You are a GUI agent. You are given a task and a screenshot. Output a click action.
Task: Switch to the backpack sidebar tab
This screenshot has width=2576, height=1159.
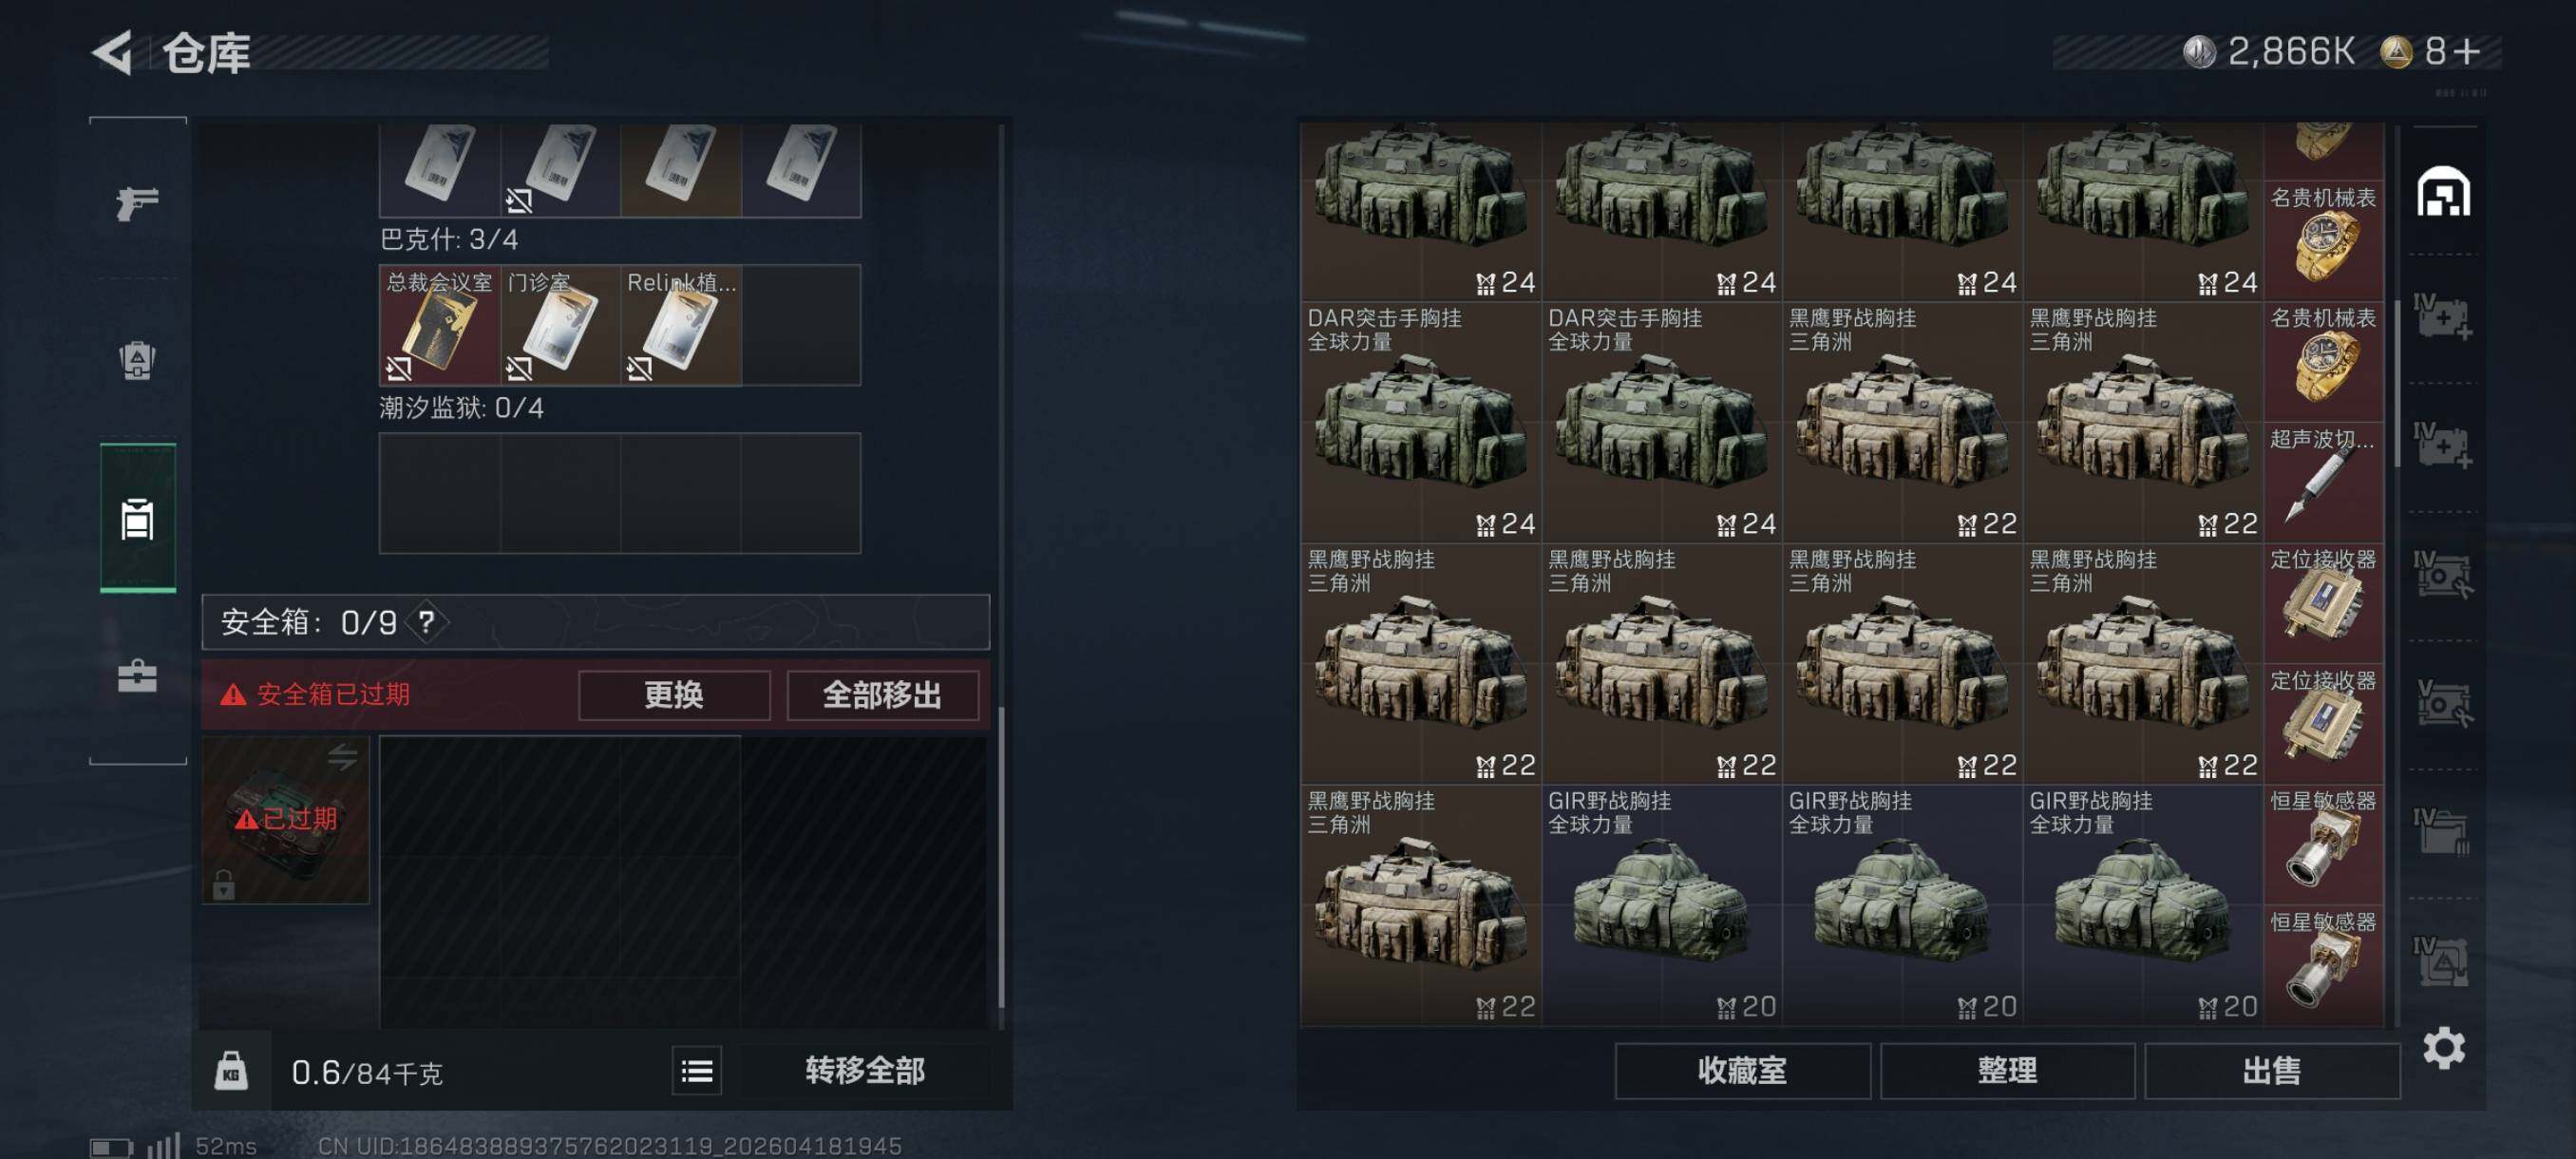(137, 361)
